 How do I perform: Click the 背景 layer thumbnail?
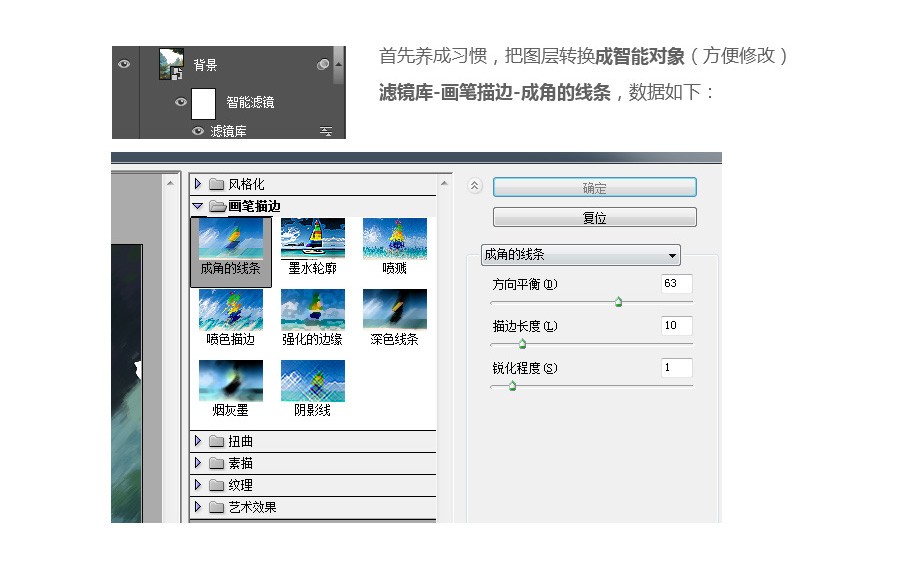pyautogui.click(x=171, y=64)
